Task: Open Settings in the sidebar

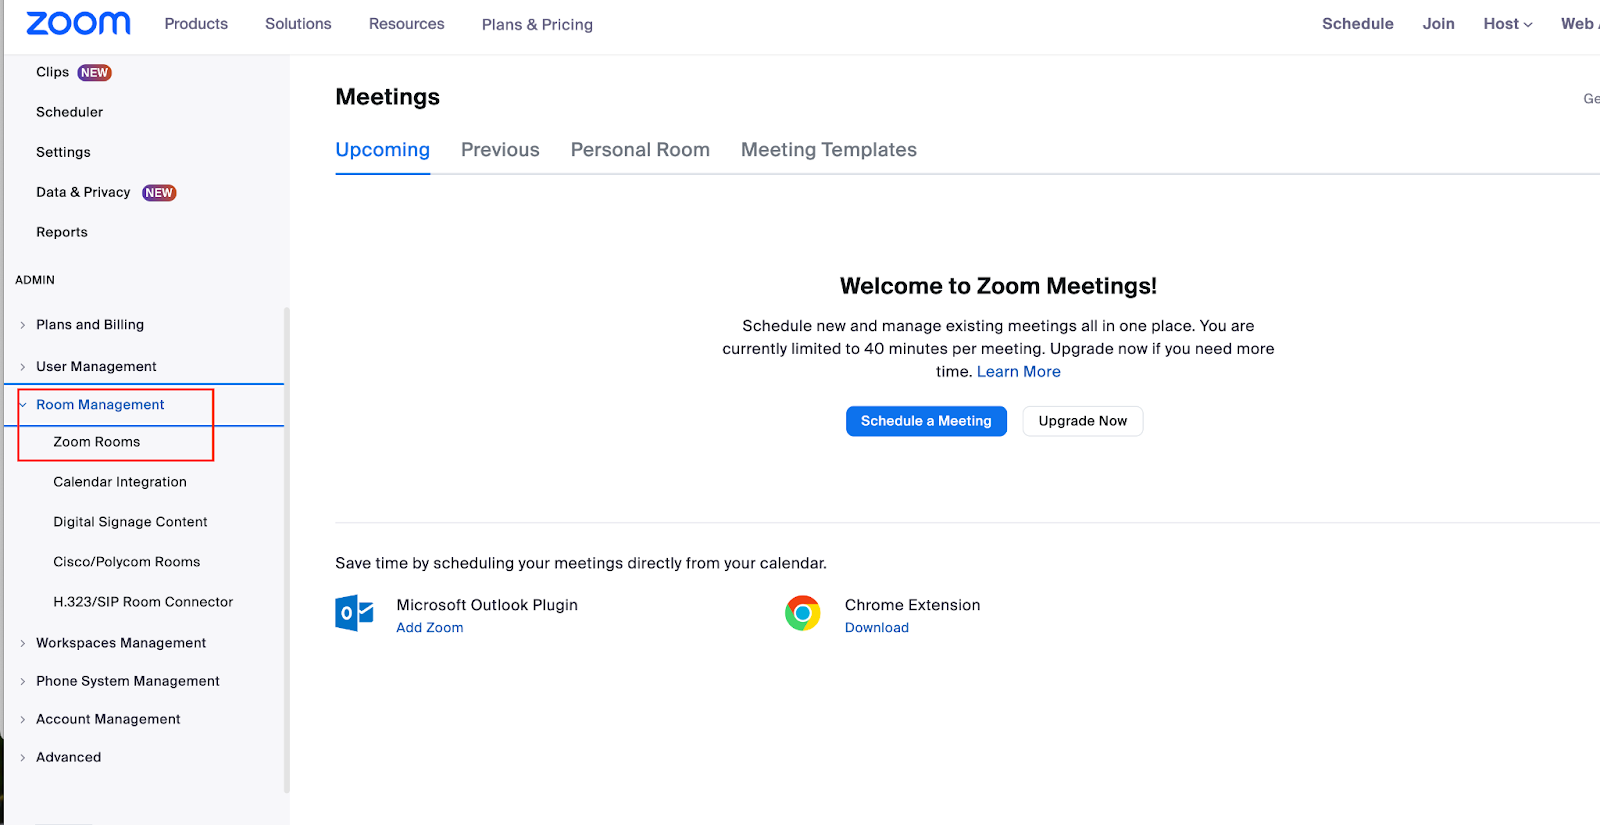Action: [x=63, y=152]
